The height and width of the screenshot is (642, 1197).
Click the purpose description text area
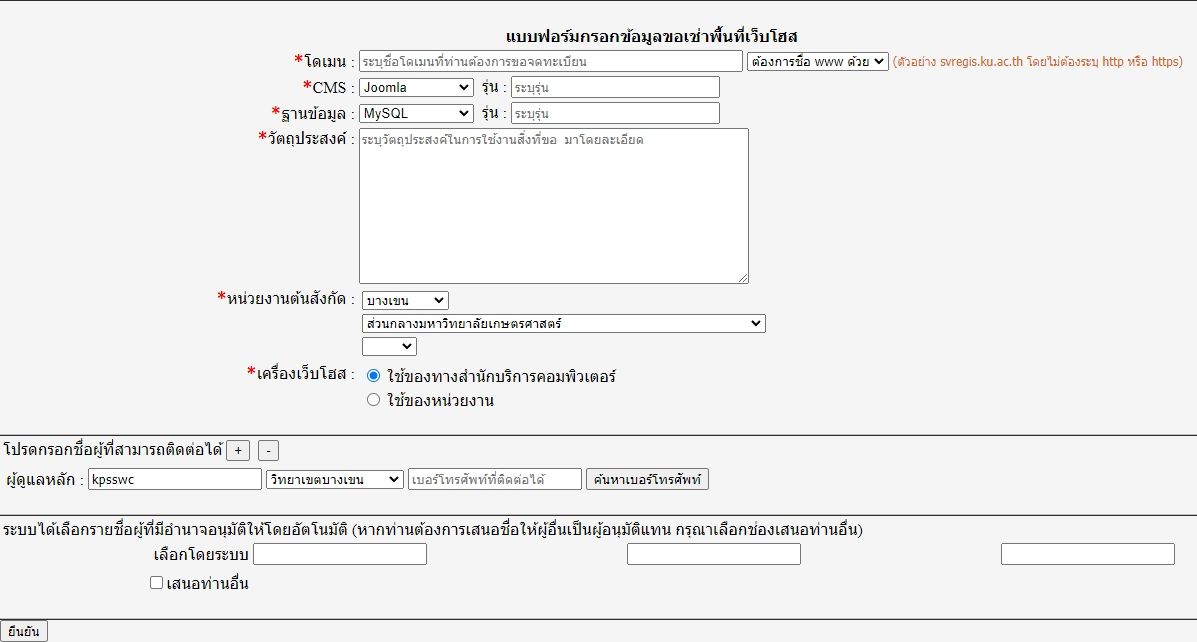553,205
